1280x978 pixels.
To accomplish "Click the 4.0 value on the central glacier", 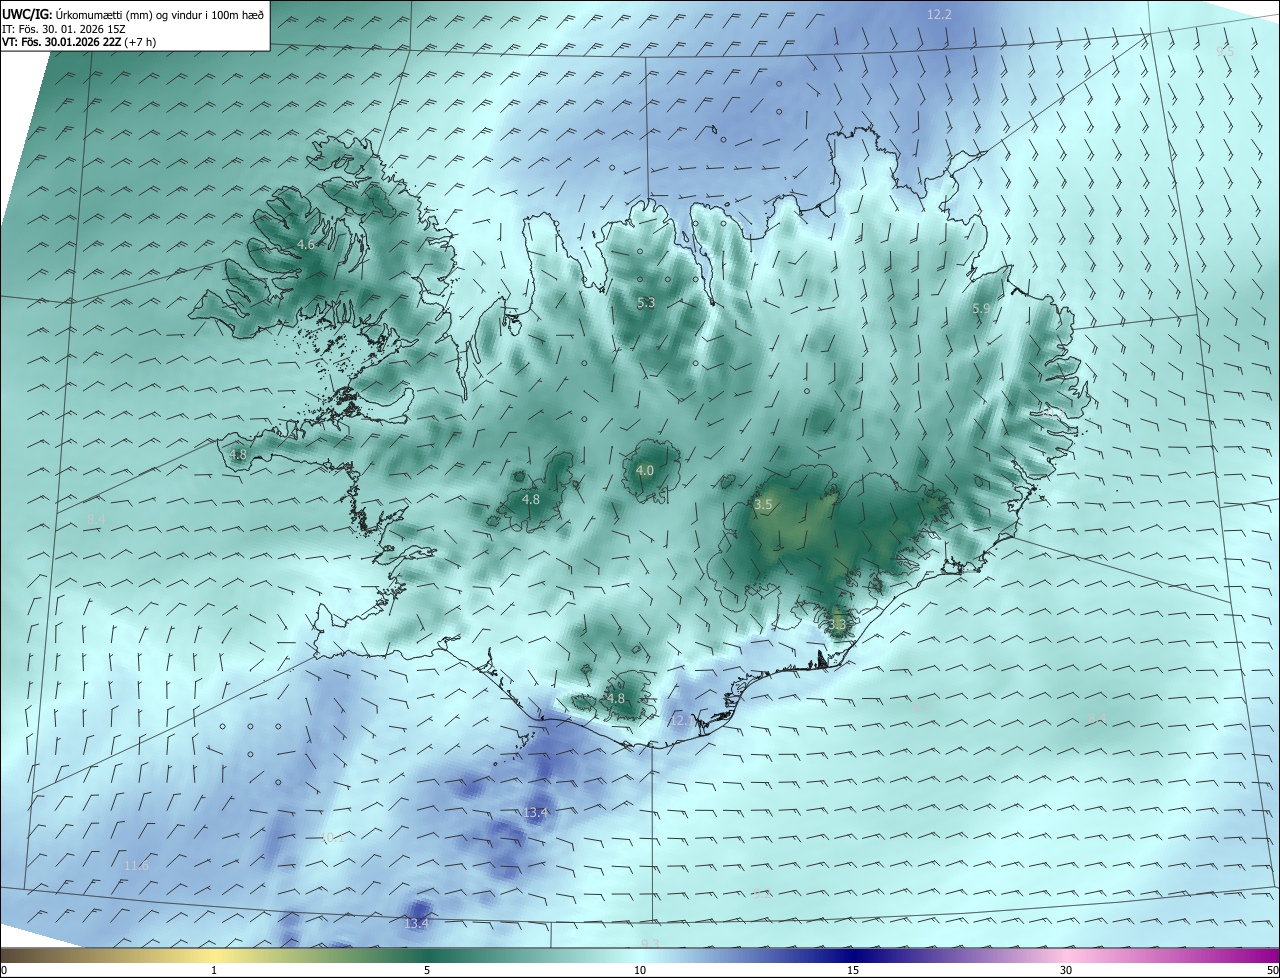I will 645,470.
